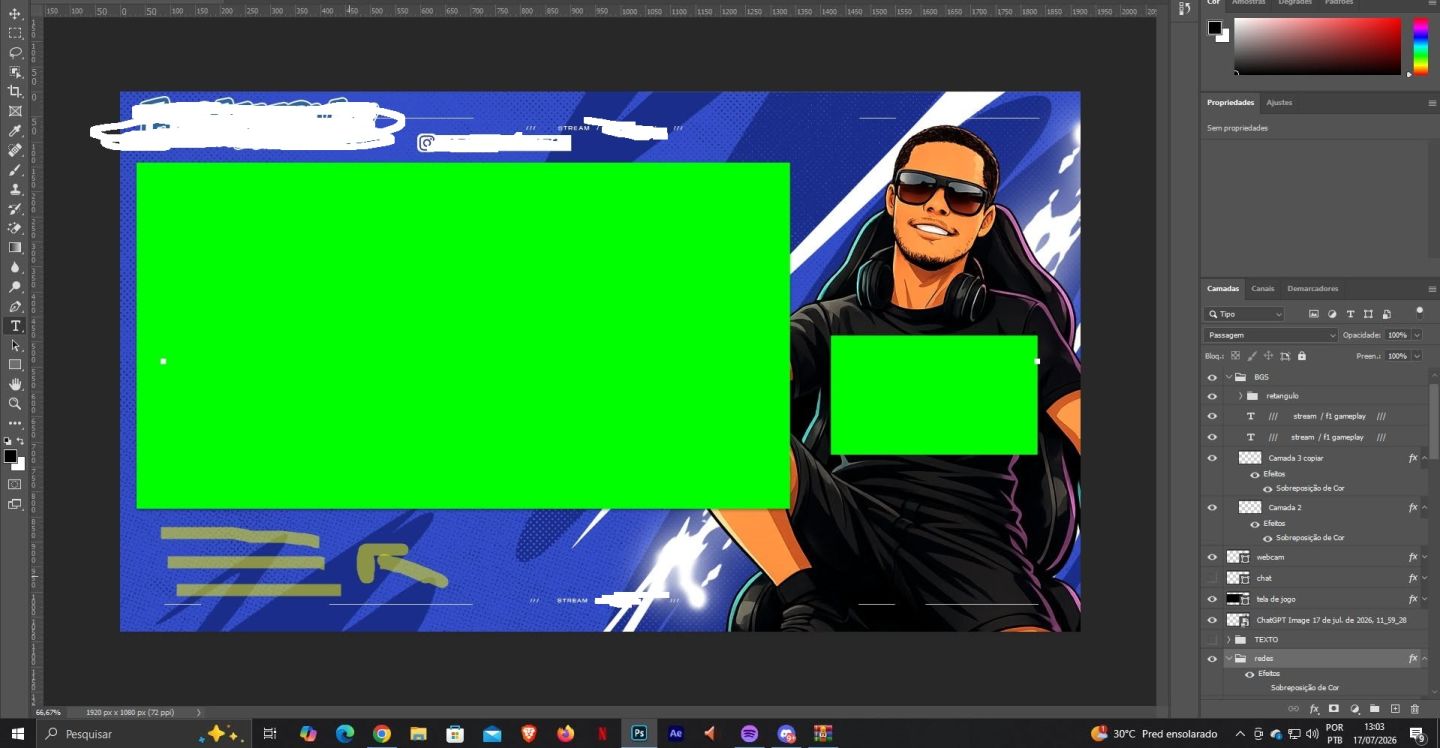The width and height of the screenshot is (1440, 748).
Task: Click the delete layer trash icon
Action: coord(1414,709)
